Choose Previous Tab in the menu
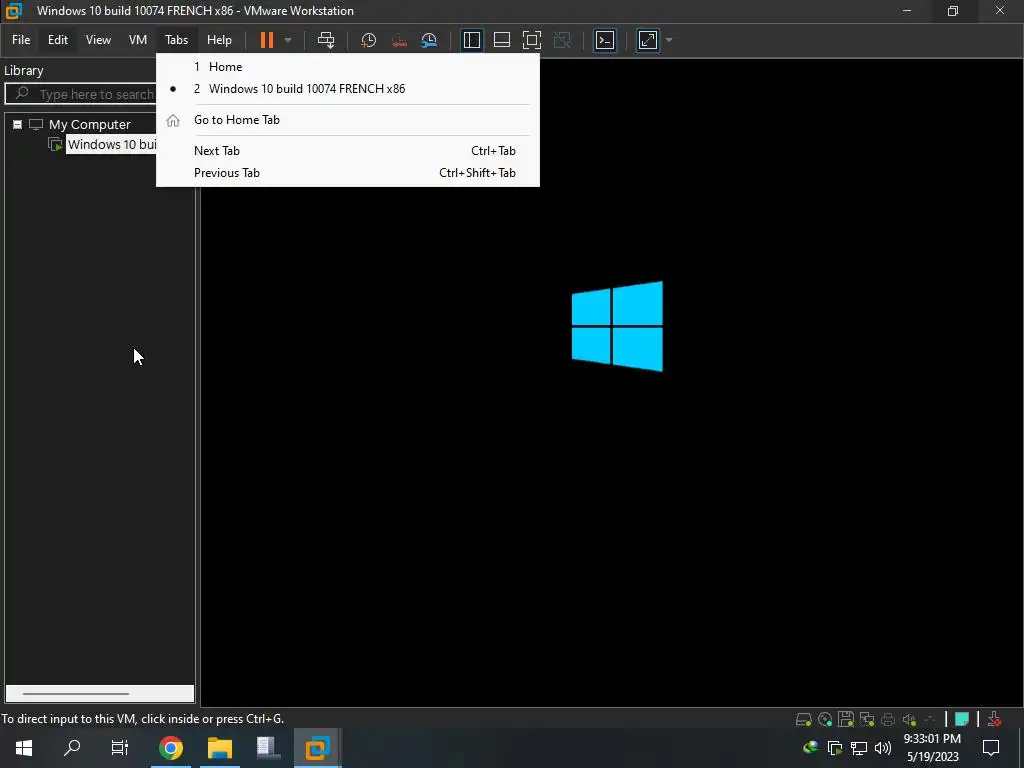 pyautogui.click(x=347, y=173)
